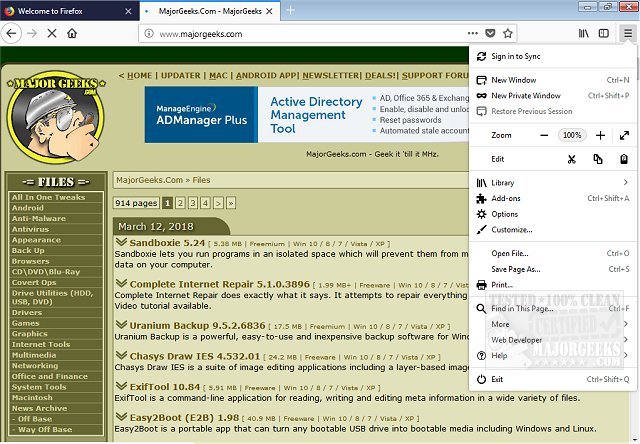The height and width of the screenshot is (444, 640).
Task: Open the UPDATER navigation link
Action: (180, 75)
